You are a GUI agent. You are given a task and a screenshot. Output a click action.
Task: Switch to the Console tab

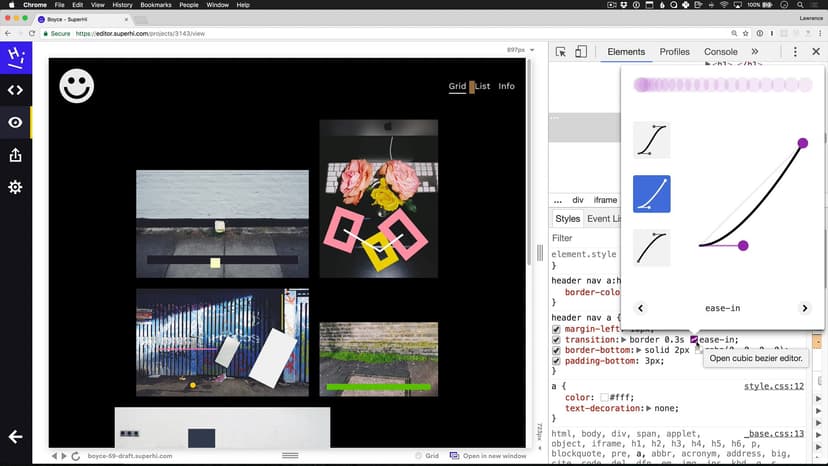click(720, 52)
